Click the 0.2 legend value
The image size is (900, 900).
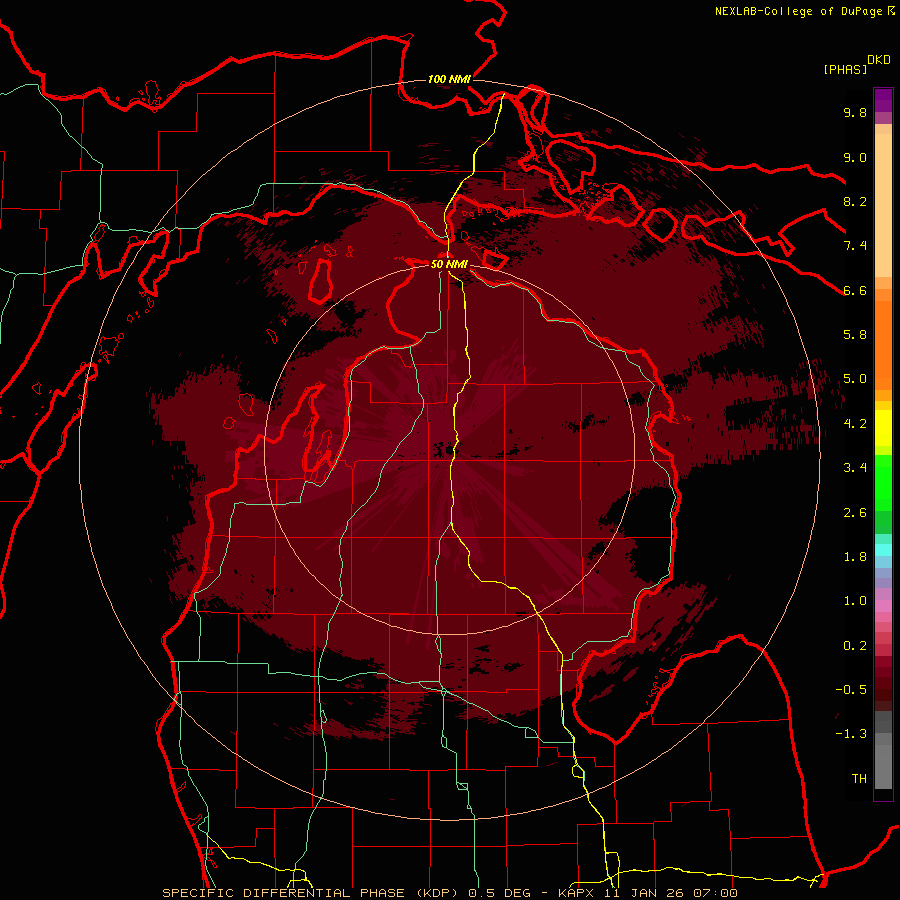coord(855,646)
